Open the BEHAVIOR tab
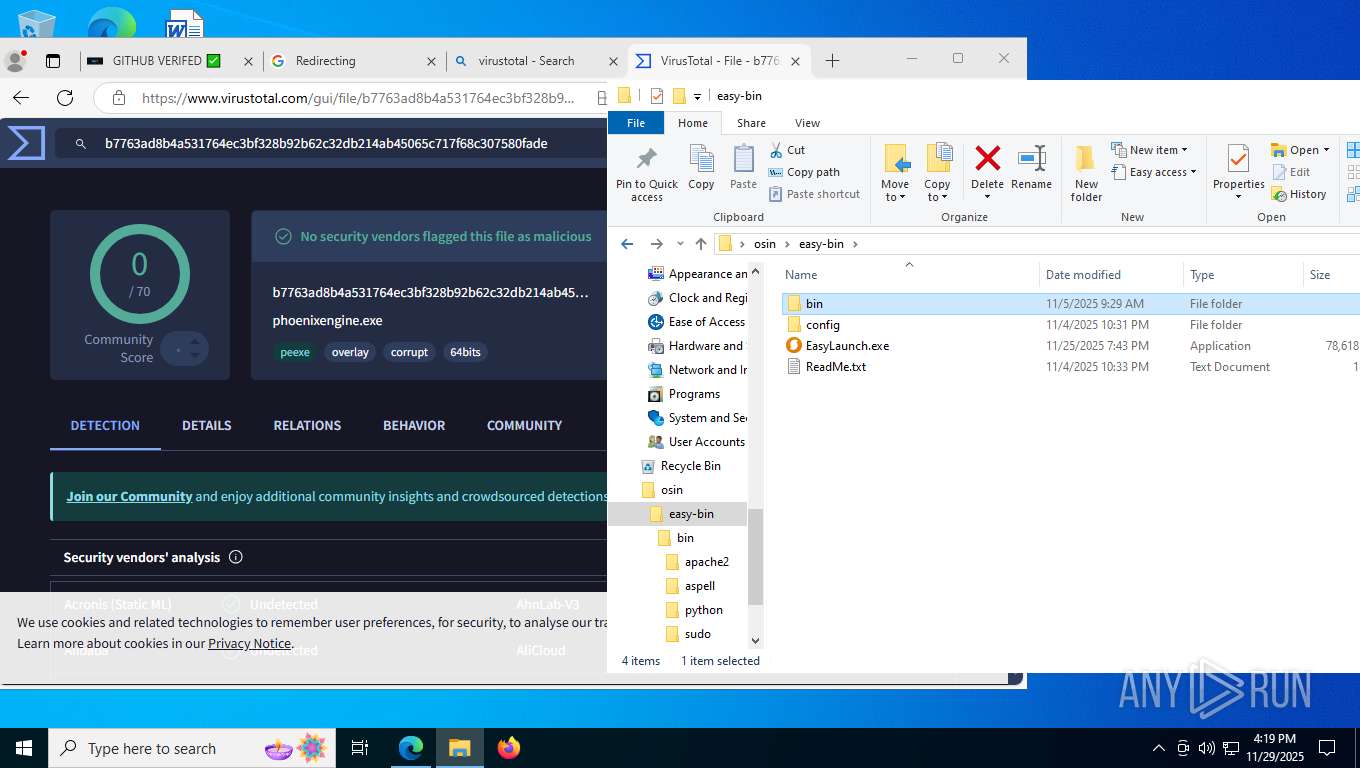Image resolution: width=1360 pixels, height=768 pixels. pyautogui.click(x=414, y=425)
